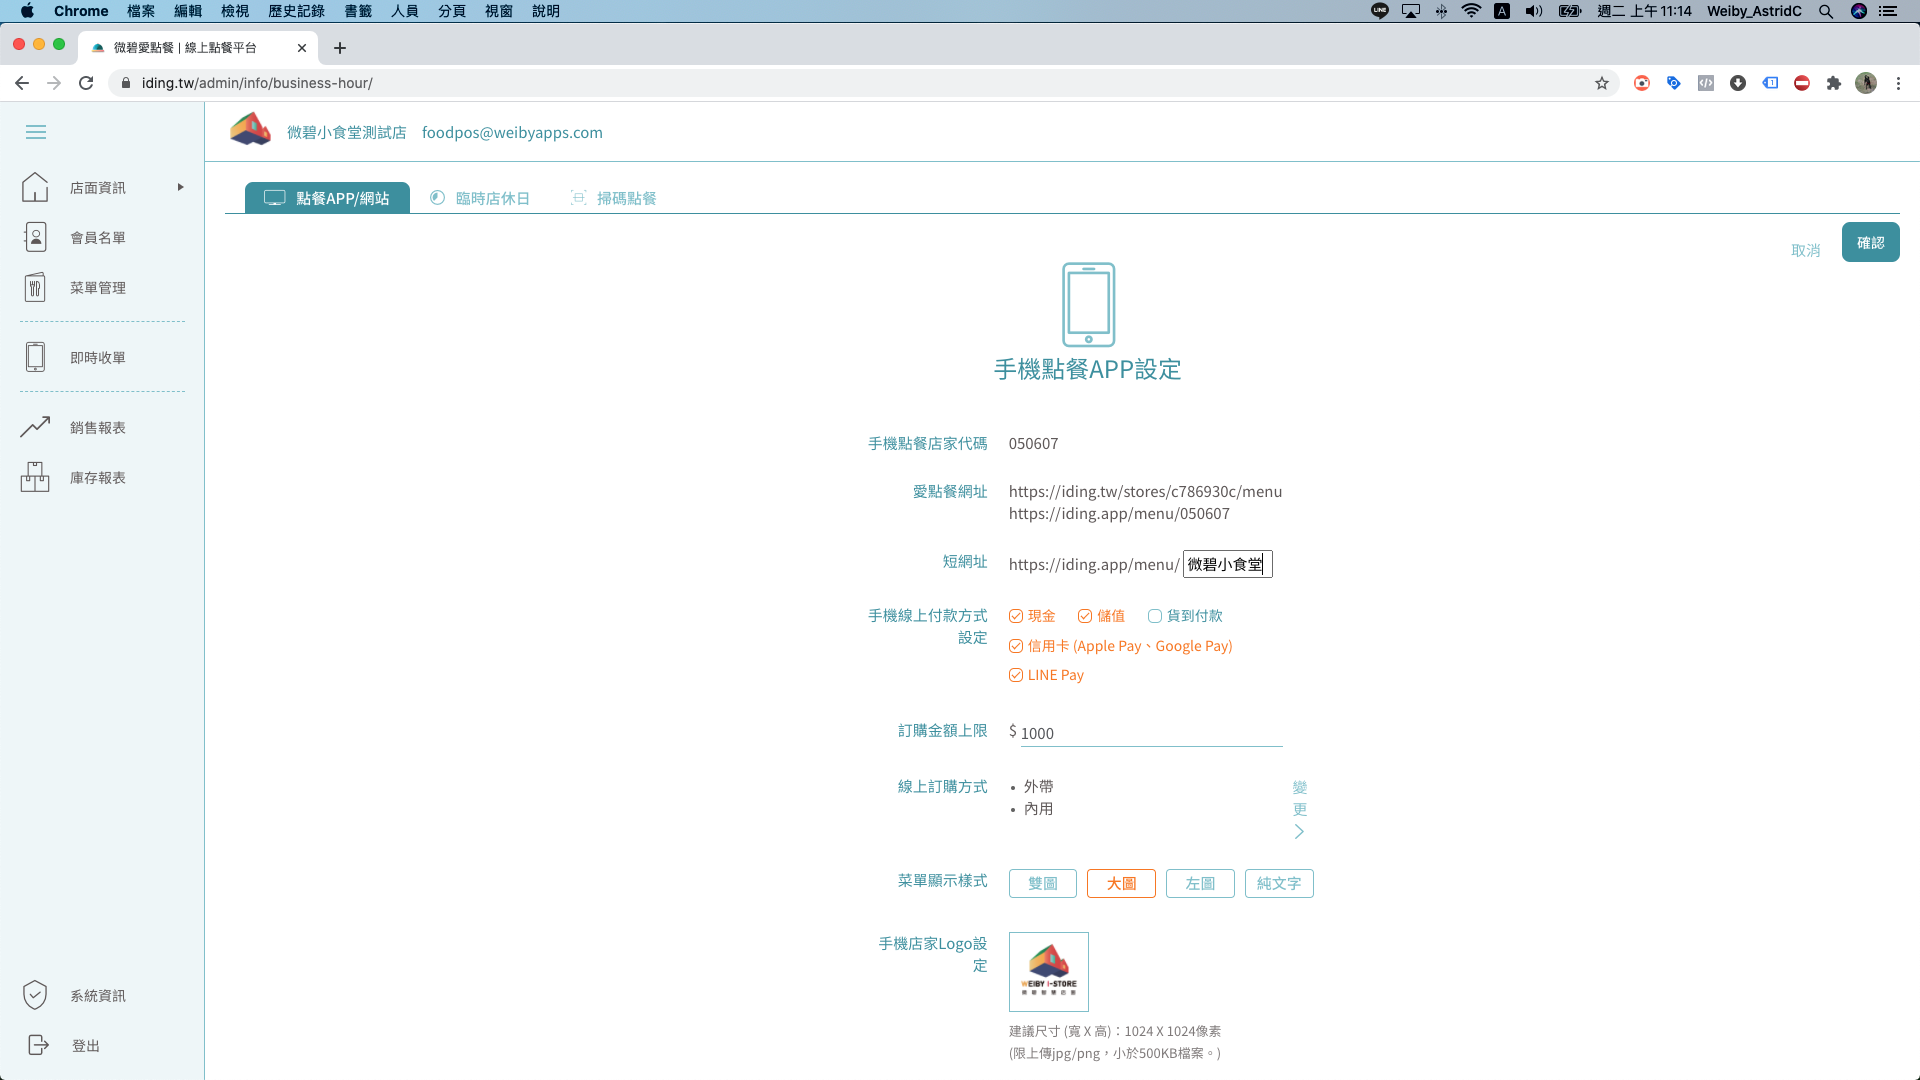Toggle the LINE Pay checkbox
This screenshot has width=1920, height=1080.
tap(1016, 675)
